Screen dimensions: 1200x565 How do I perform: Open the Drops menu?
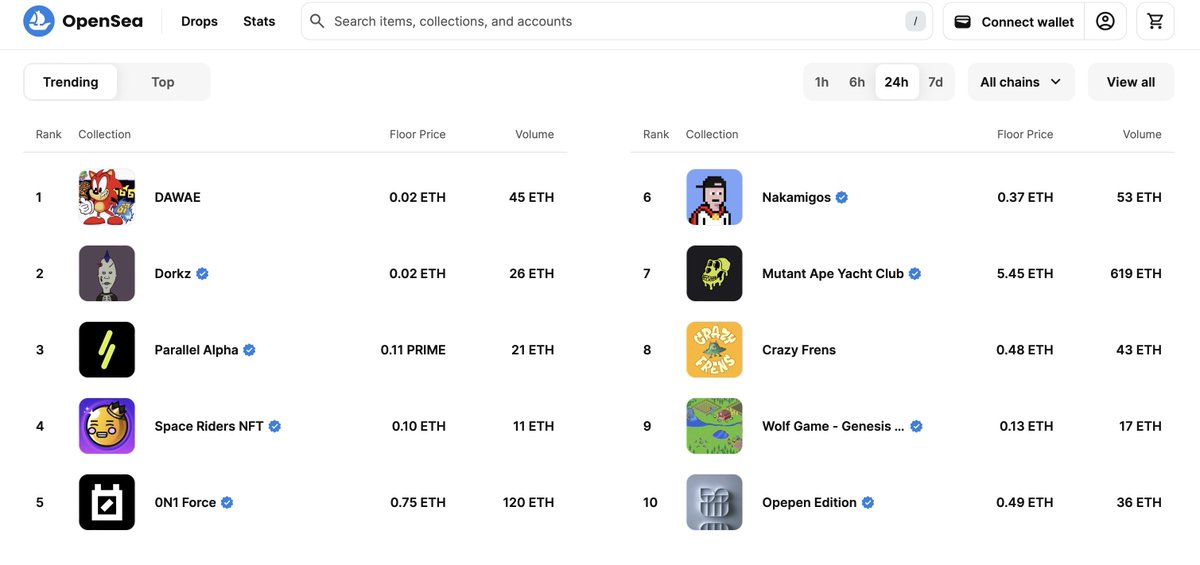tap(200, 21)
